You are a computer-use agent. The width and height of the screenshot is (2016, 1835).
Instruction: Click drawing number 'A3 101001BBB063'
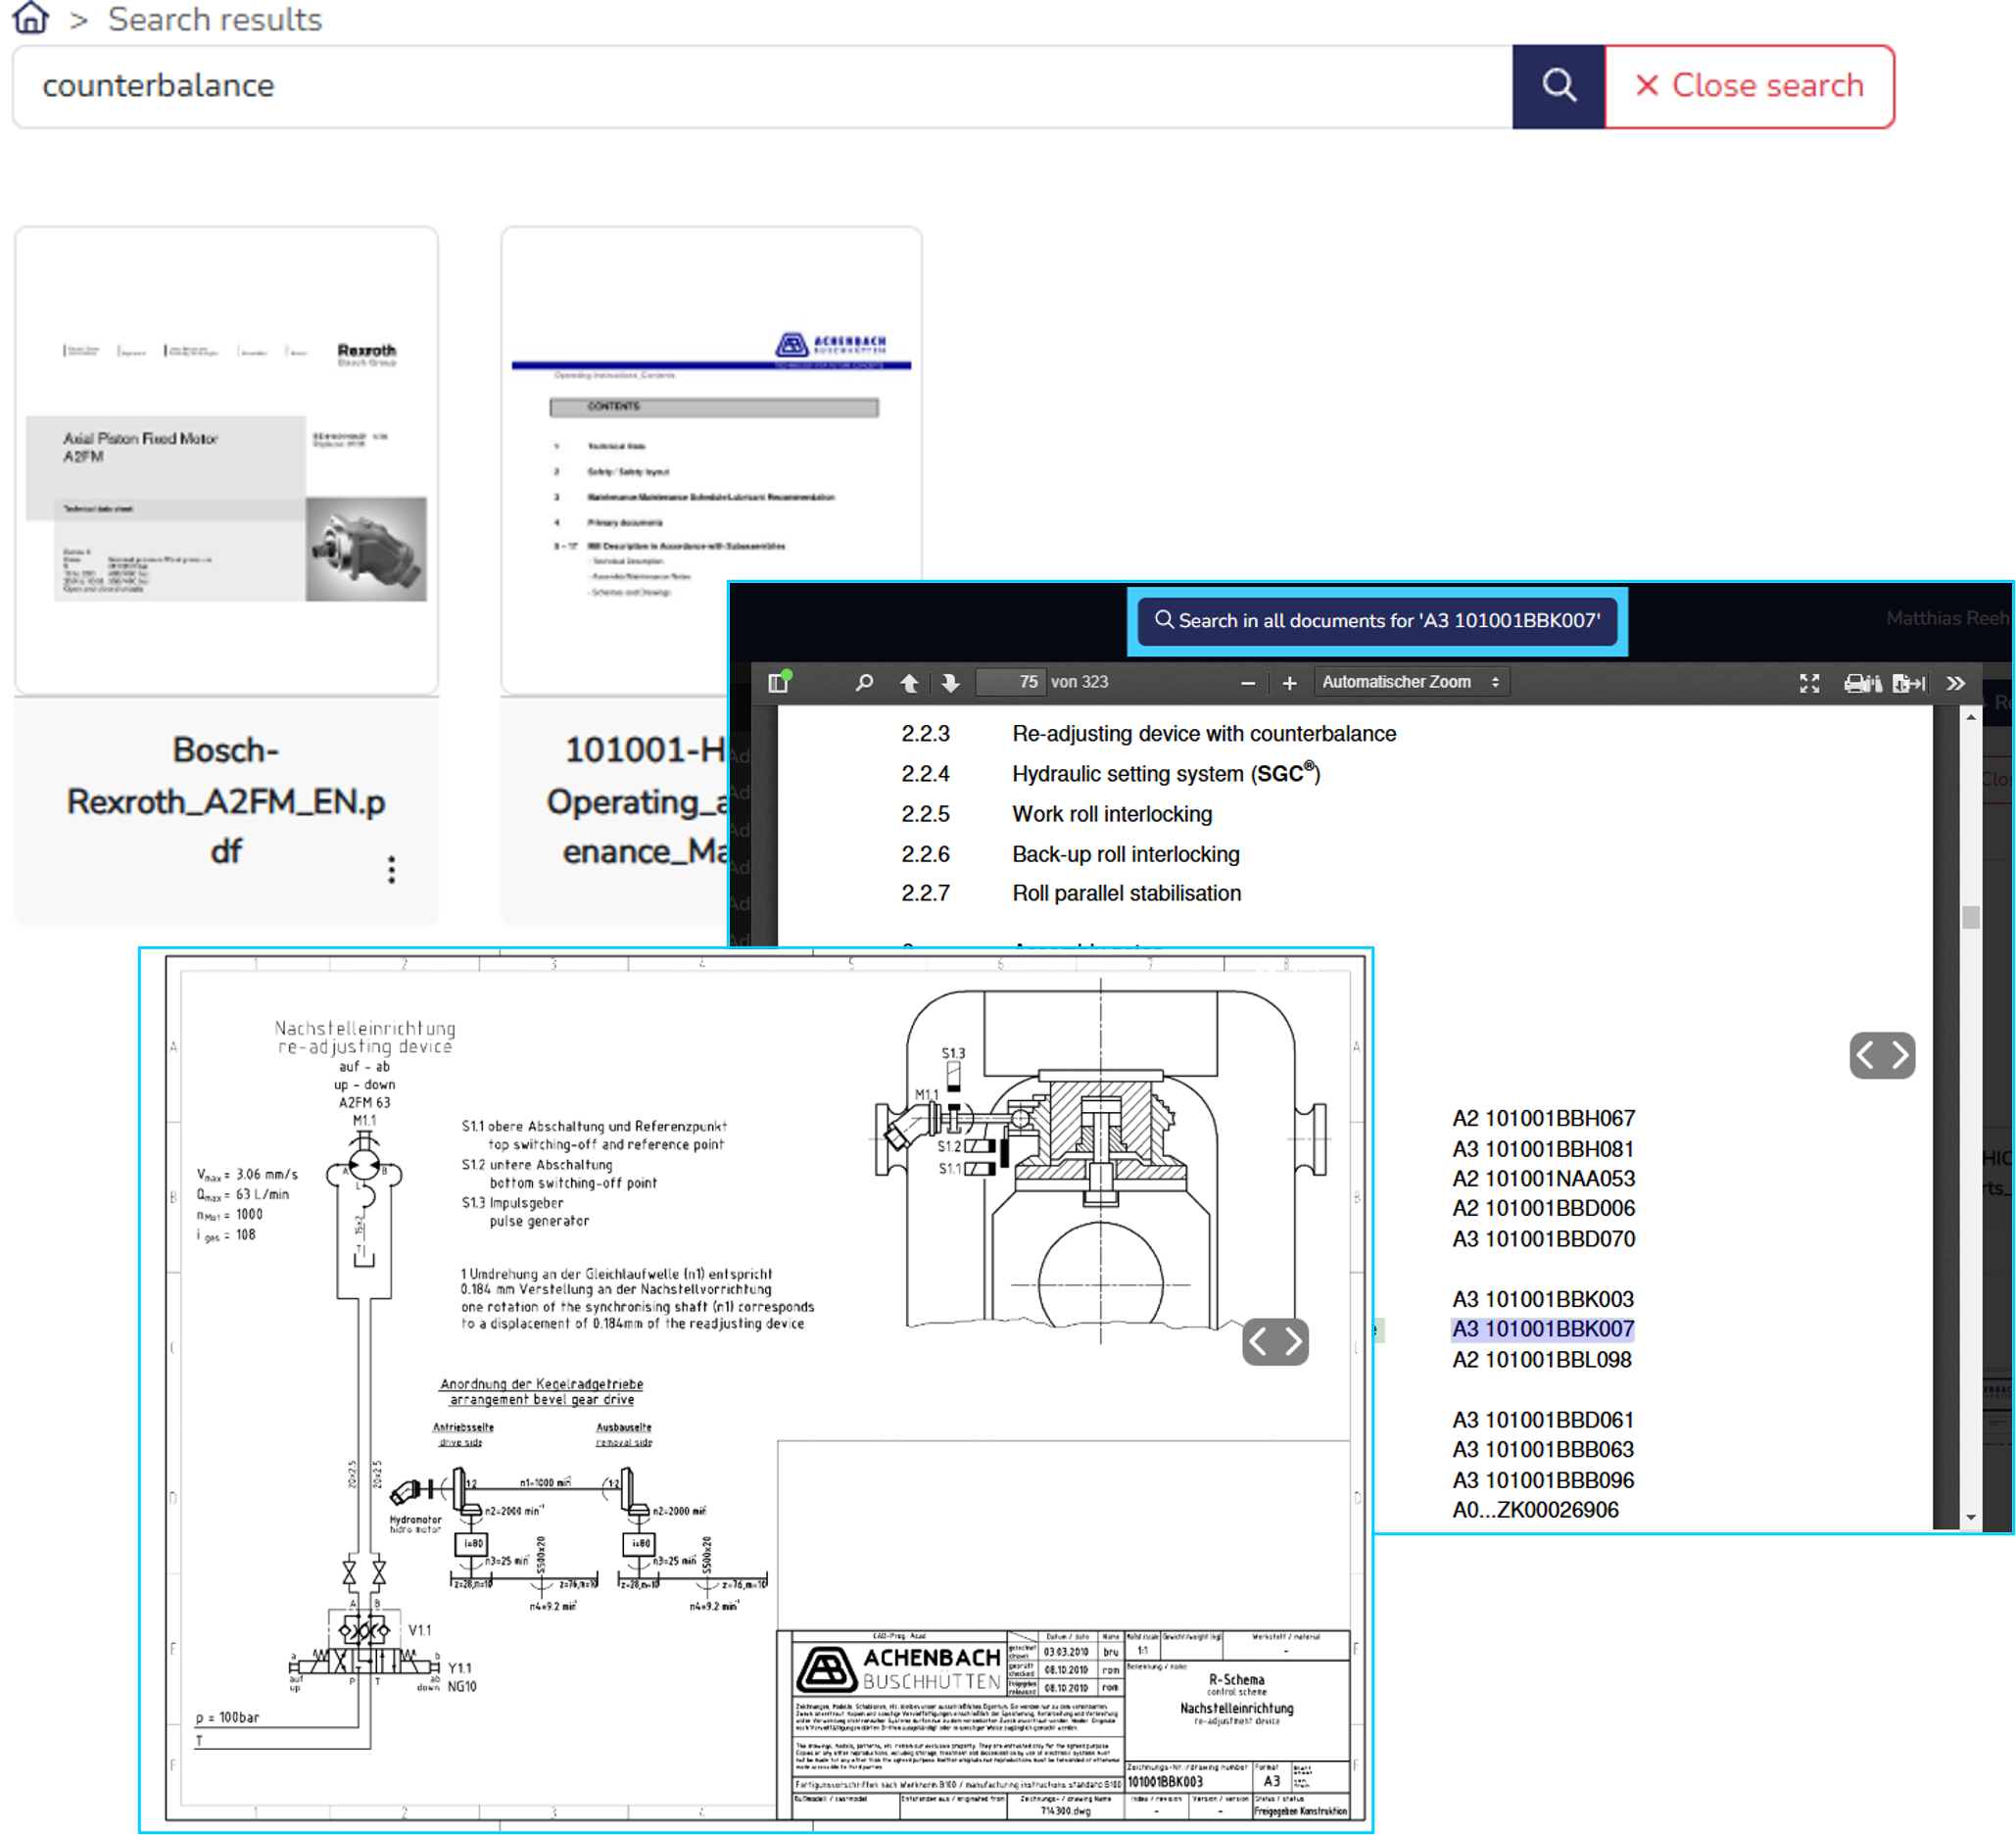[1543, 1450]
